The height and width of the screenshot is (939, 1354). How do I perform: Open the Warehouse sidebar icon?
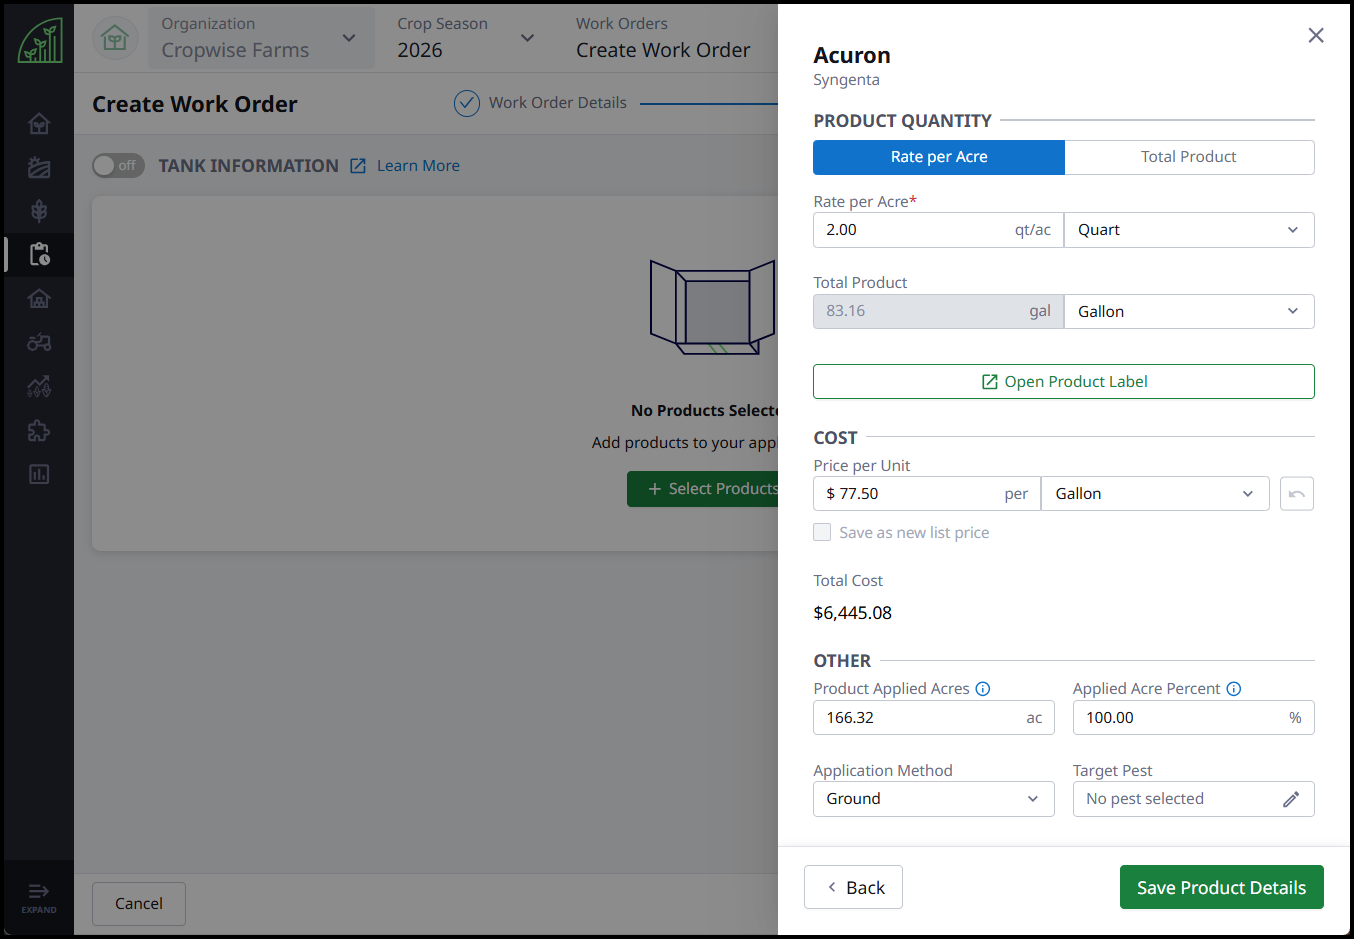tap(39, 298)
